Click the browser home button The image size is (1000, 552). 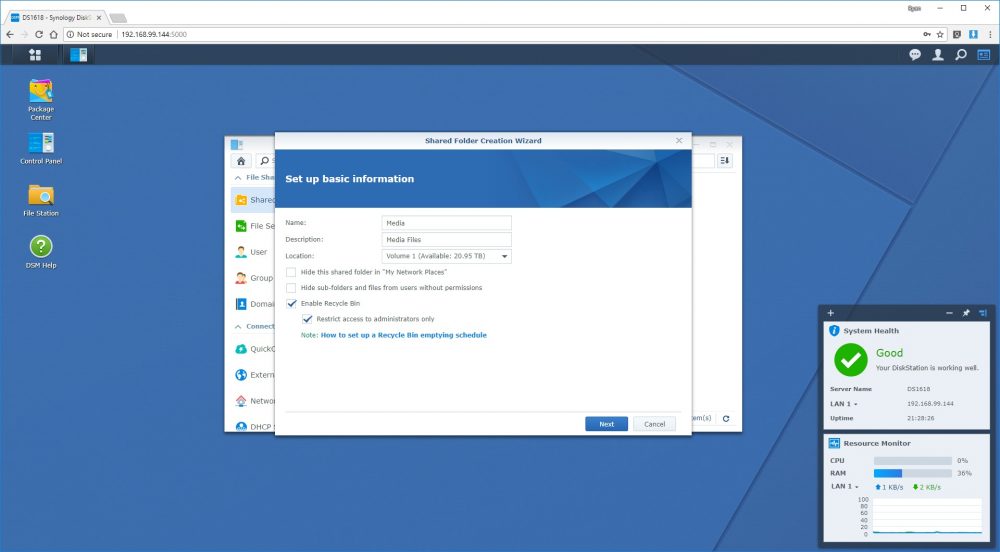coord(54,34)
